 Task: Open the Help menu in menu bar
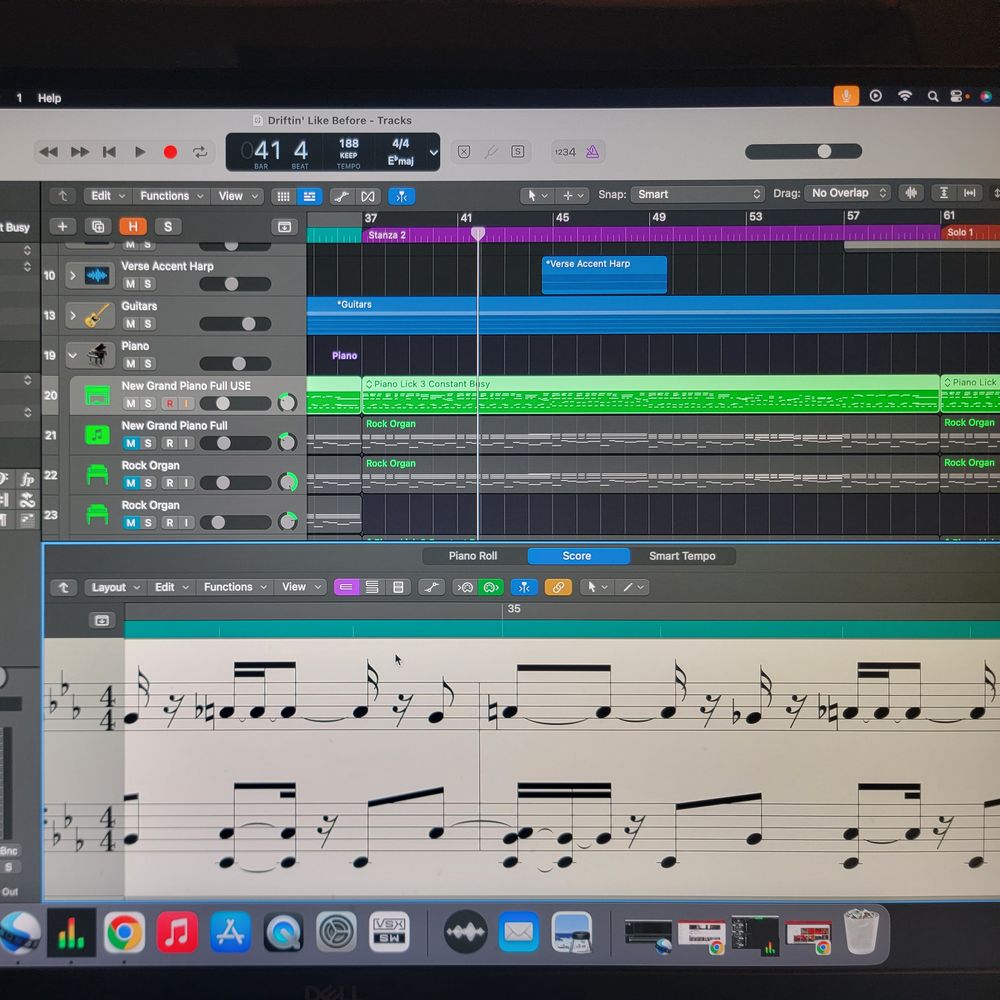pos(49,98)
